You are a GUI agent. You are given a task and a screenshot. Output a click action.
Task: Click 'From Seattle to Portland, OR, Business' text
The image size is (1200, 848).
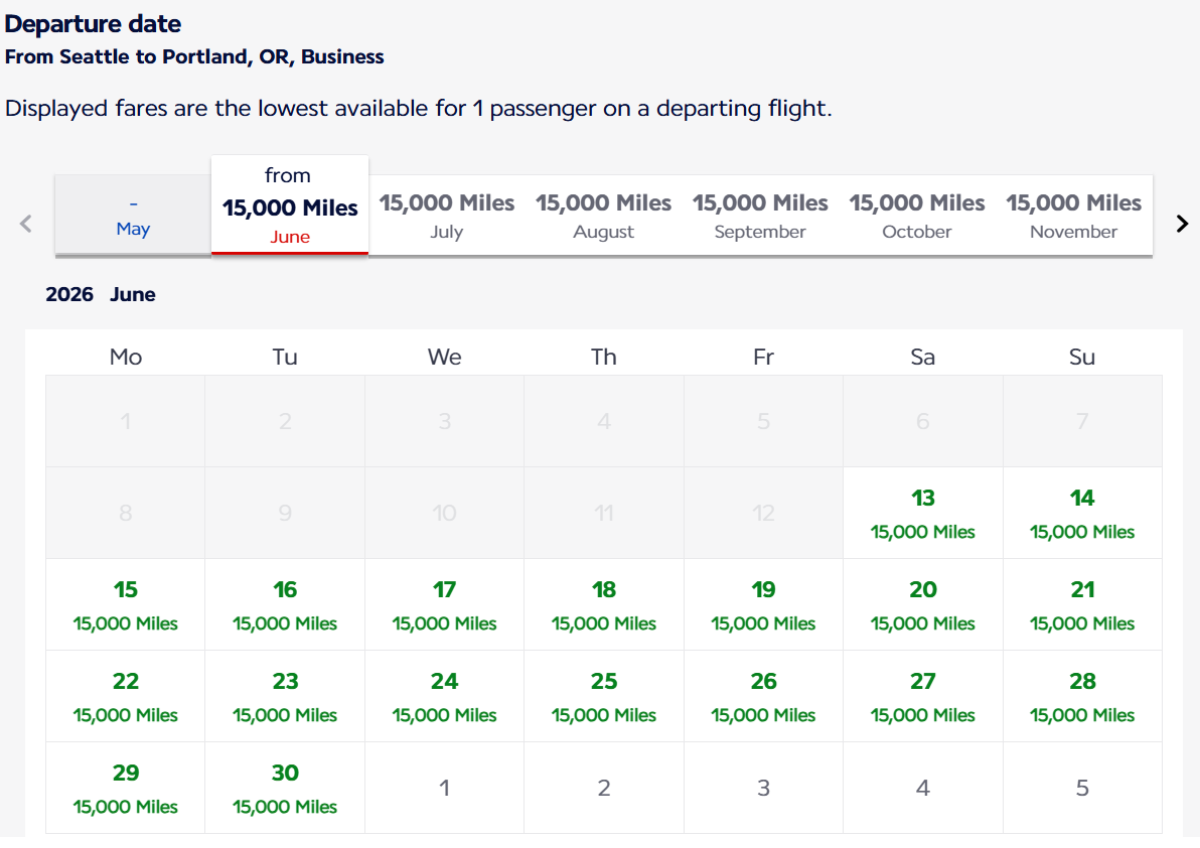tap(195, 57)
